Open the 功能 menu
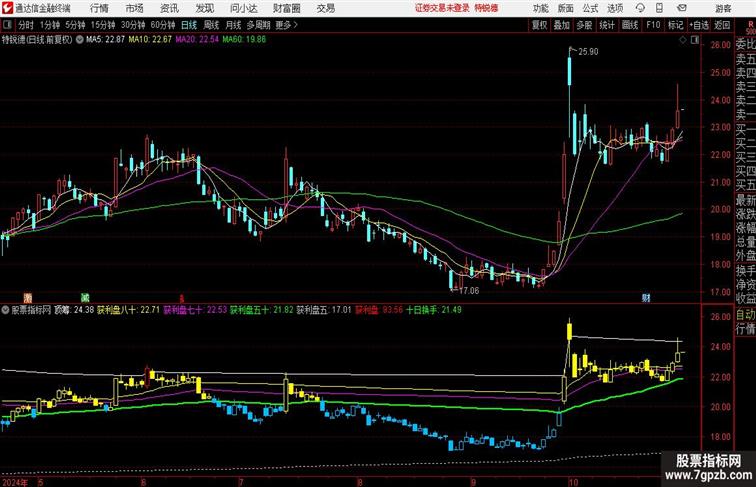This screenshot has width=756, height=487. [540, 8]
